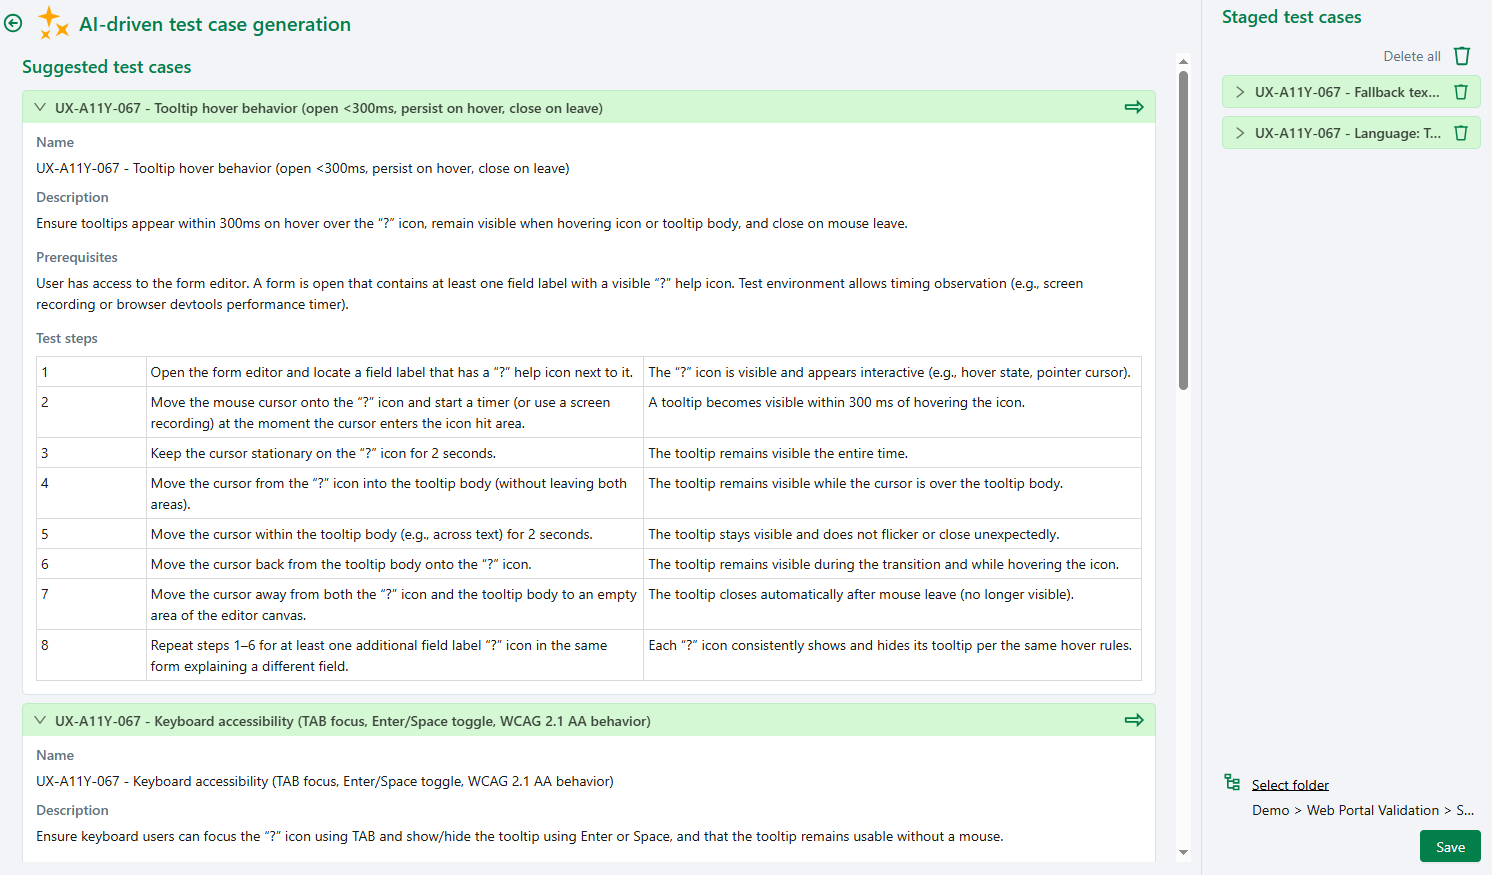This screenshot has height=875, width=1492.
Task: Click the Save button
Action: [x=1450, y=846]
